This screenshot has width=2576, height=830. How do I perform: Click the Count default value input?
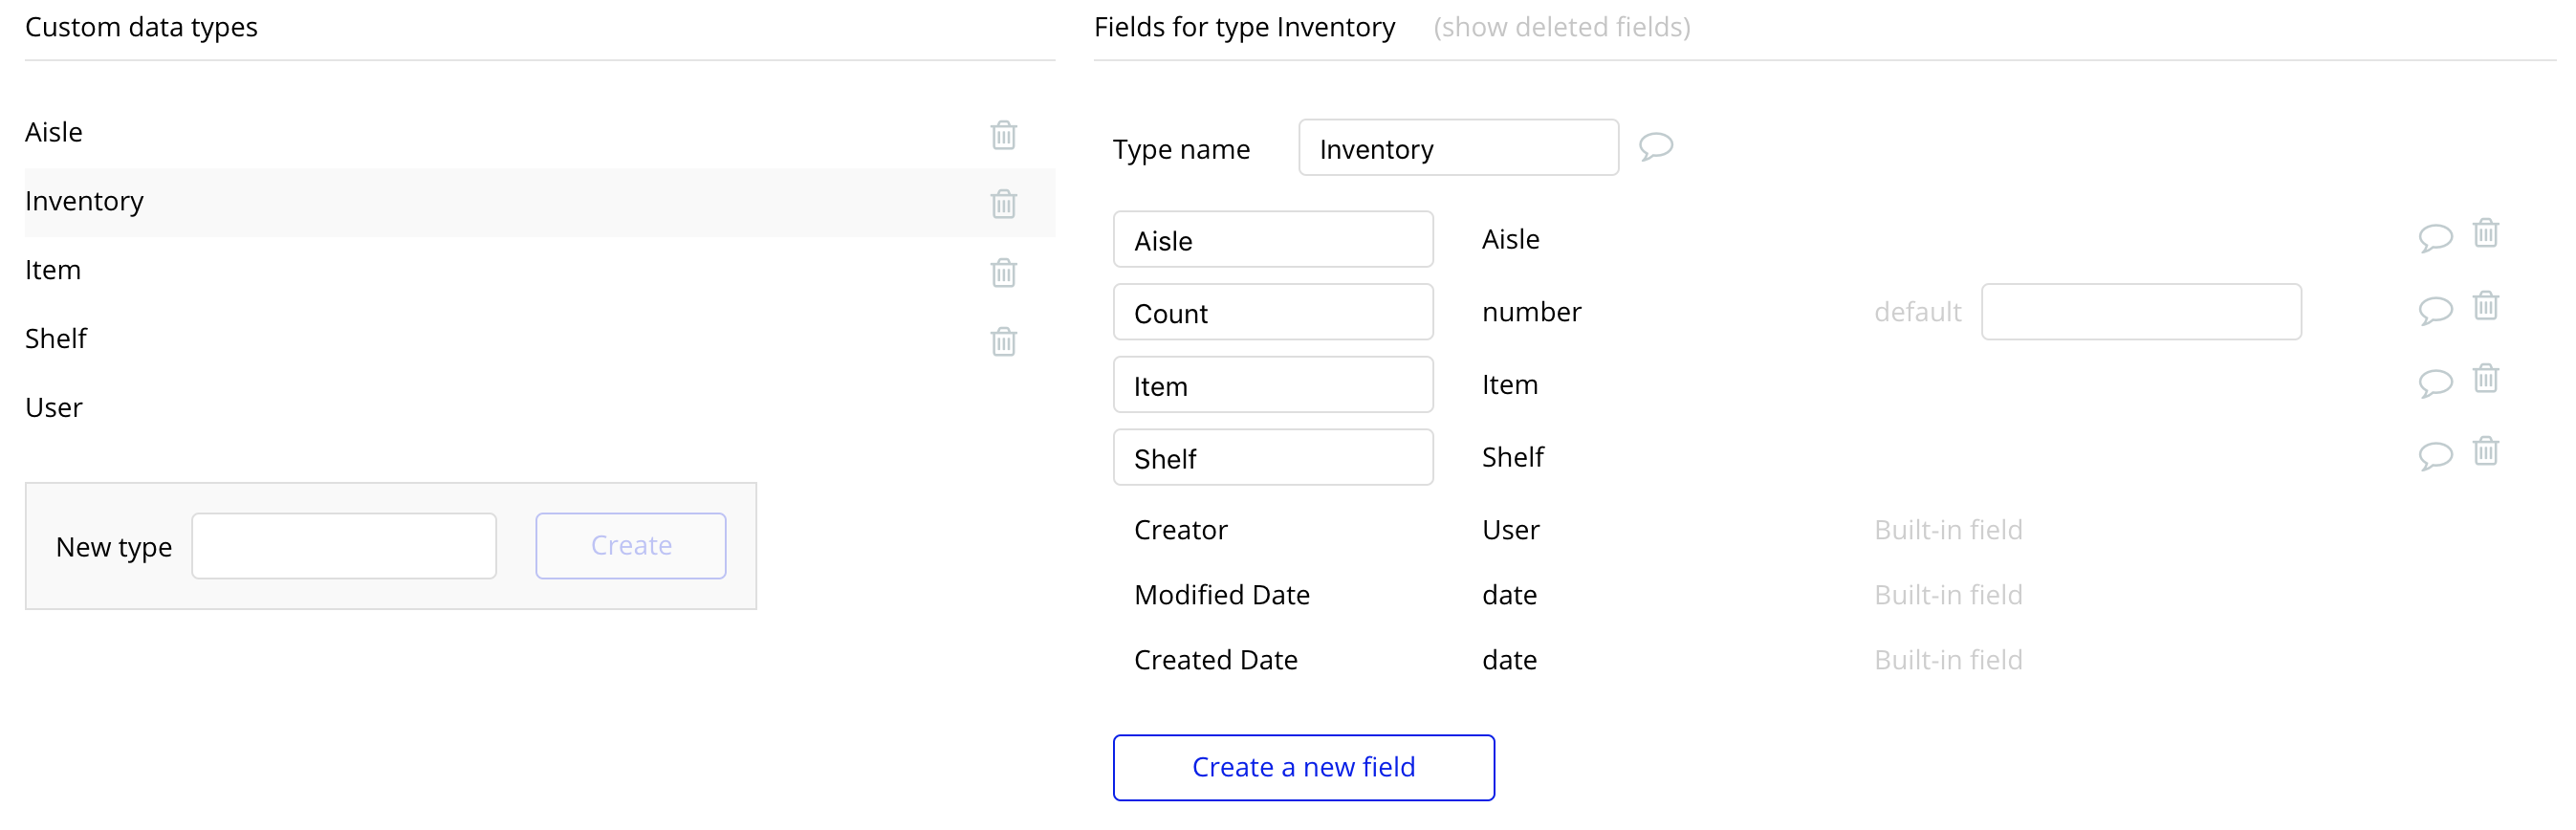2140,311
